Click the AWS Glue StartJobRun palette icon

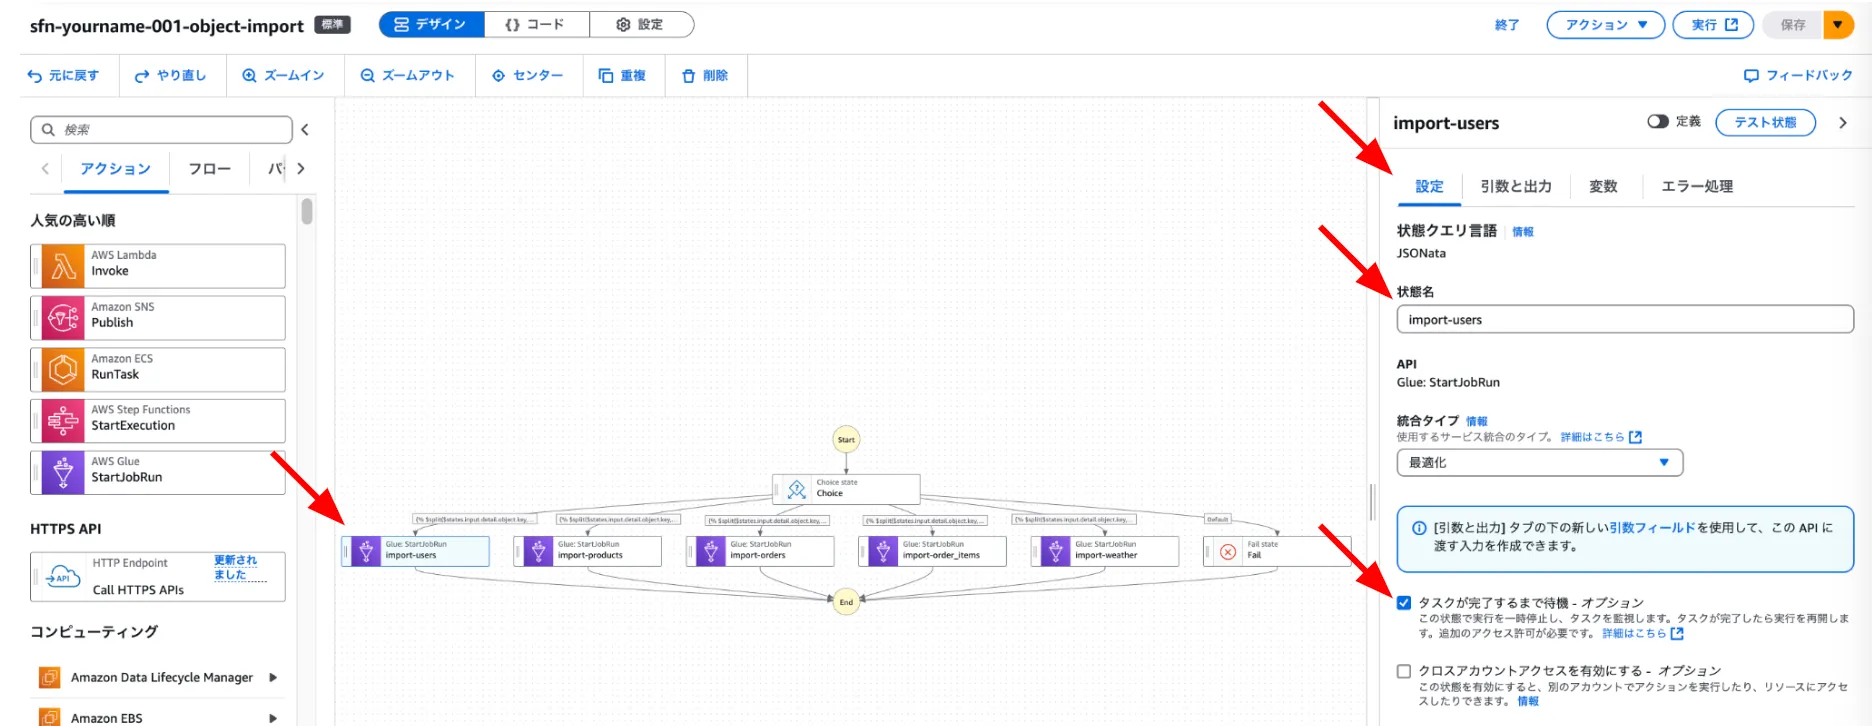[63, 472]
